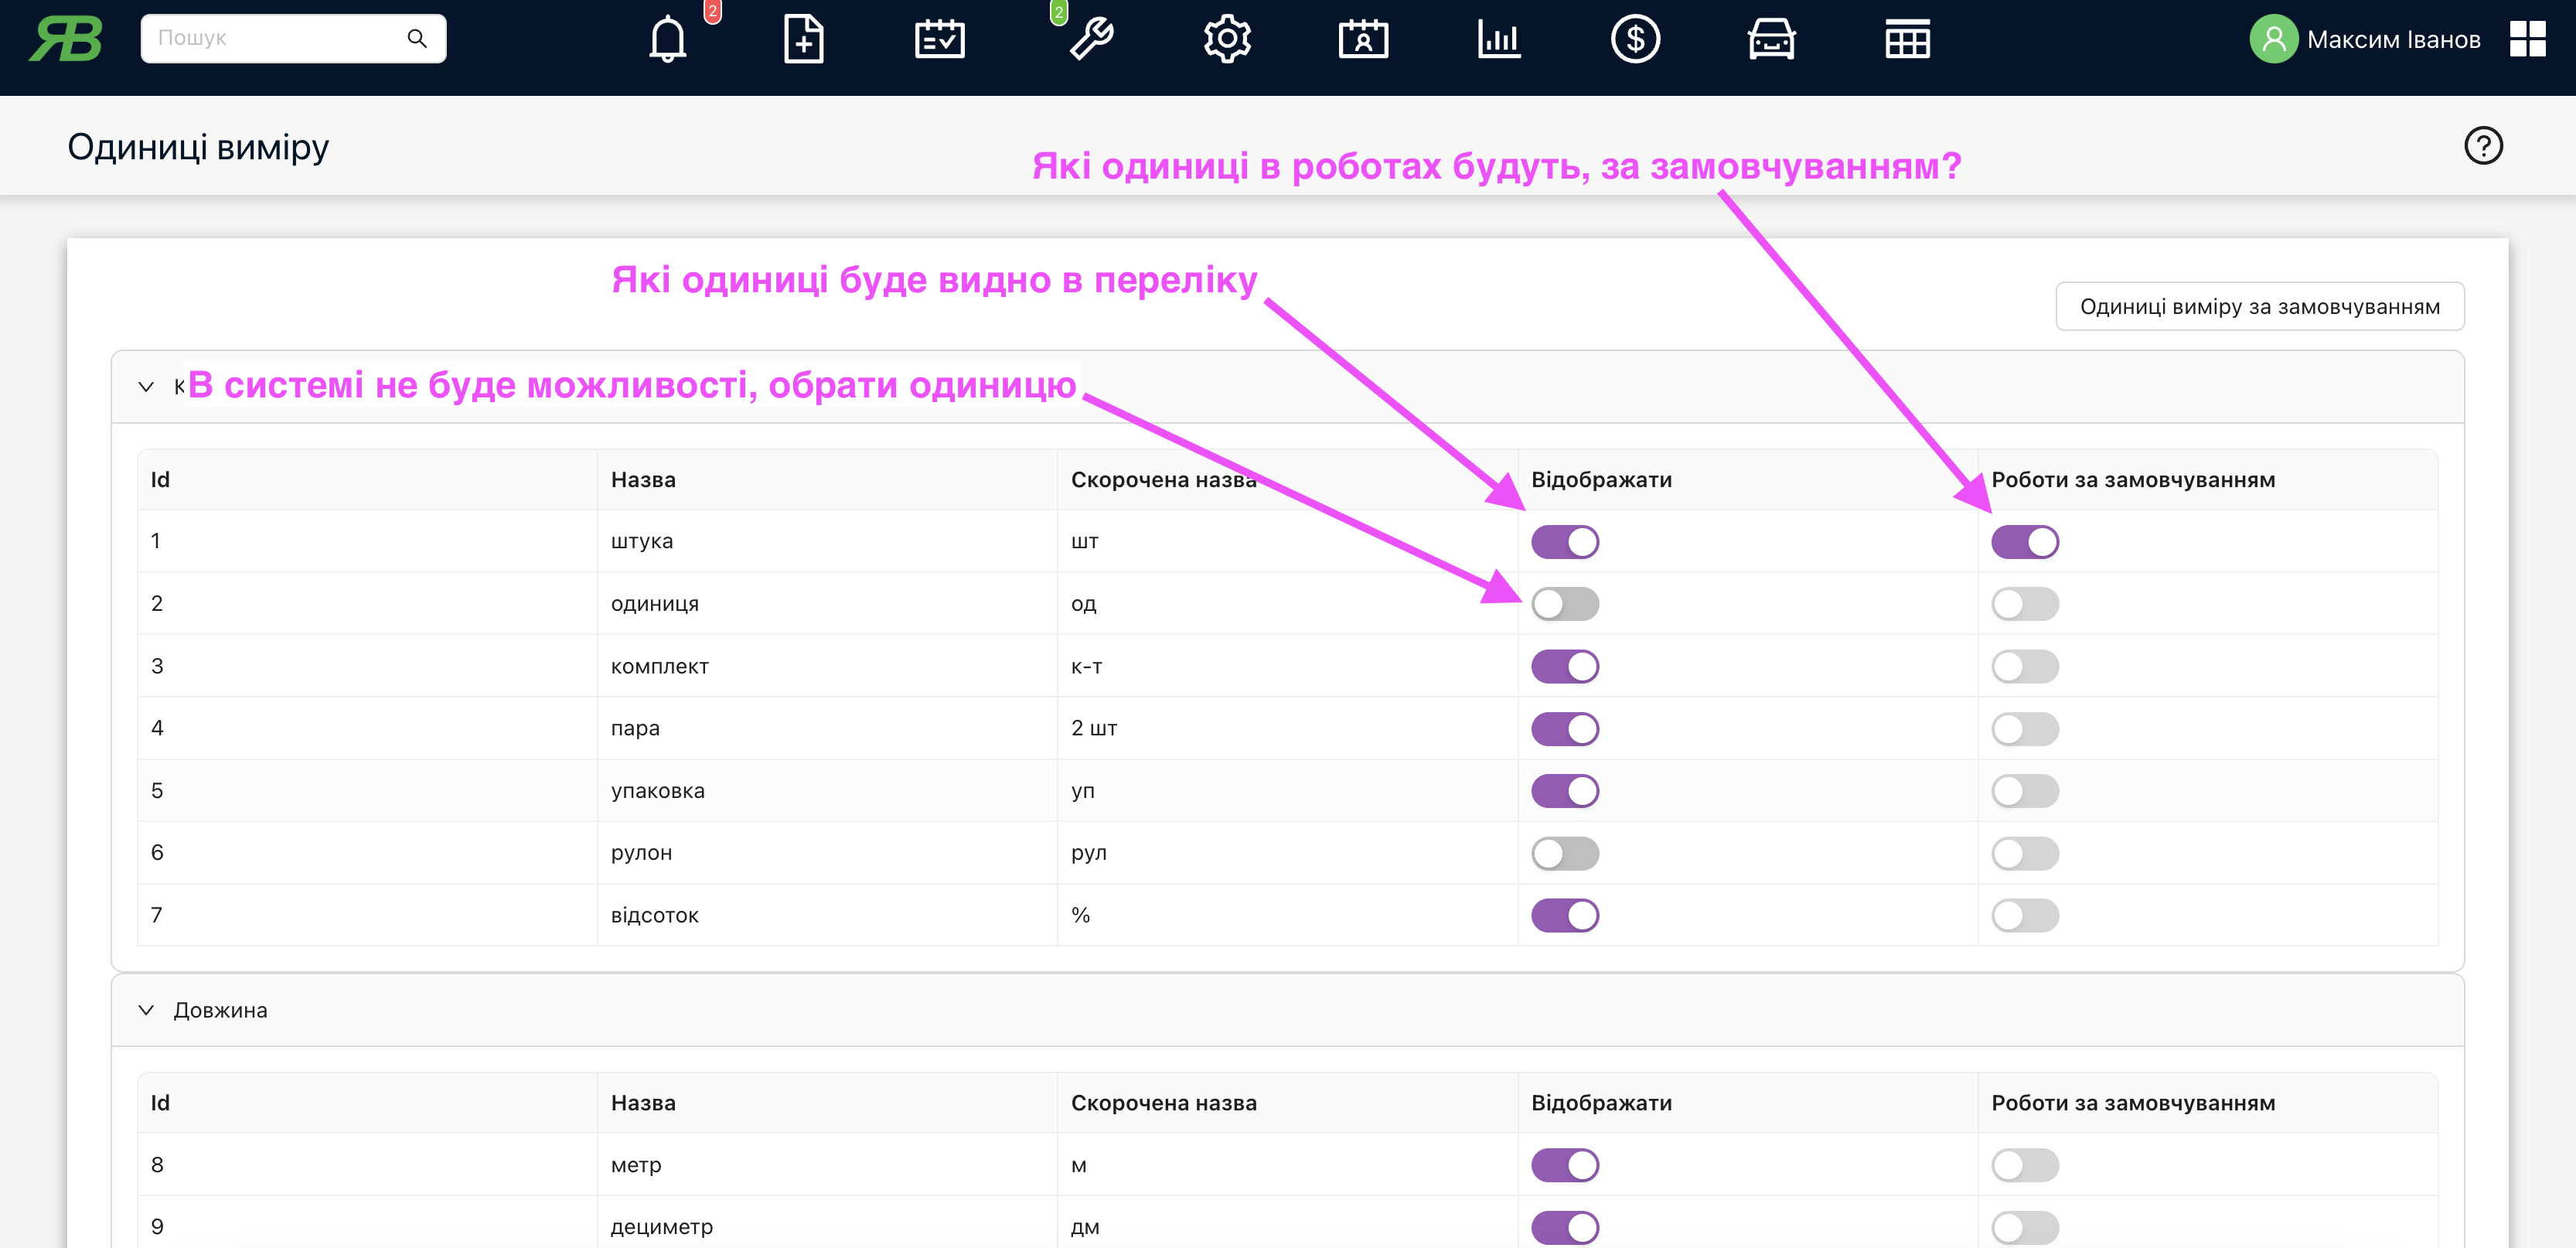Image resolution: width=2576 pixels, height=1248 pixels.
Task: Turn on display toggle for рулон
Action: pyautogui.click(x=1564, y=853)
